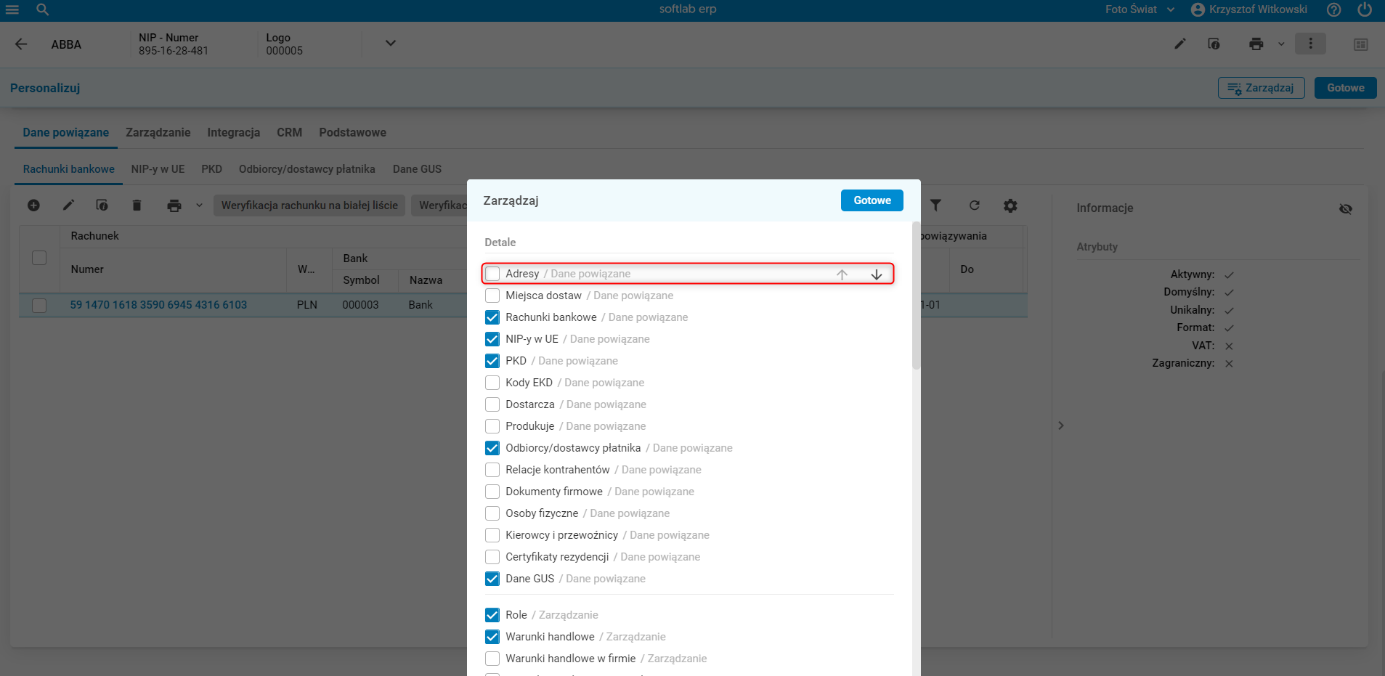Uncheck Rachunki bankowe checkbox
Screen dimensions: 1385x676
point(492,317)
